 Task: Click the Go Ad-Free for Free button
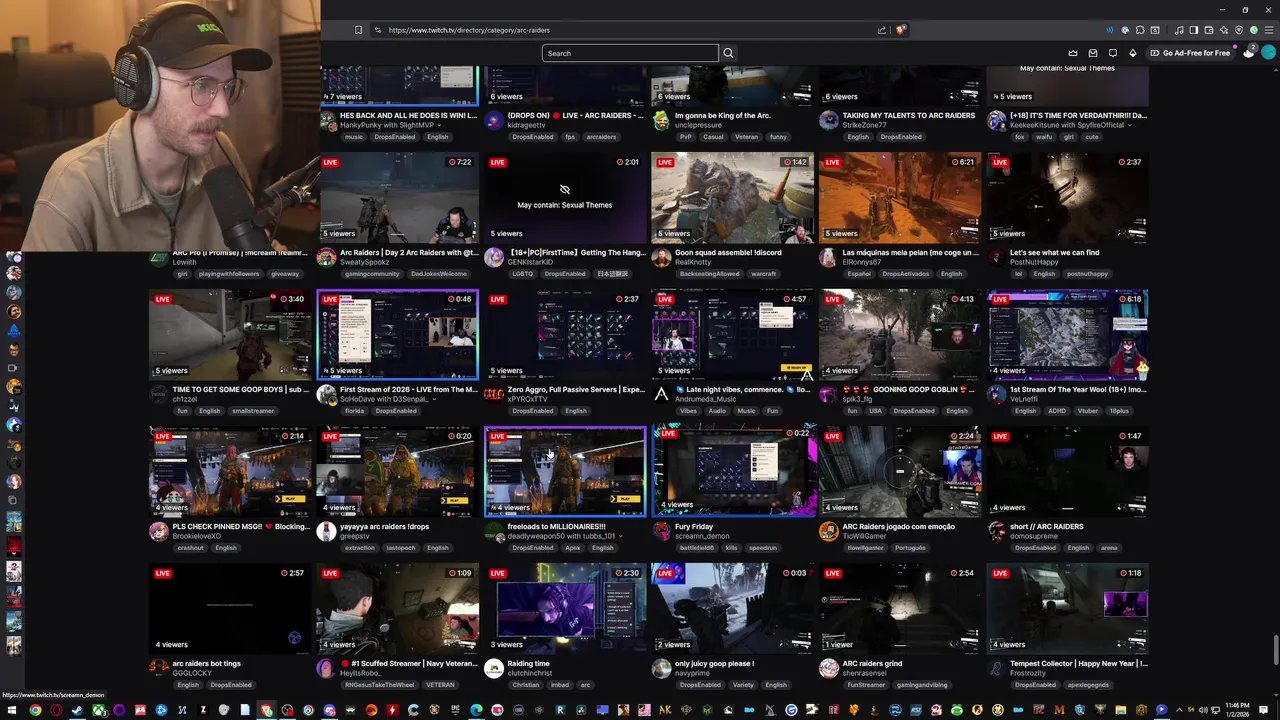[1190, 53]
